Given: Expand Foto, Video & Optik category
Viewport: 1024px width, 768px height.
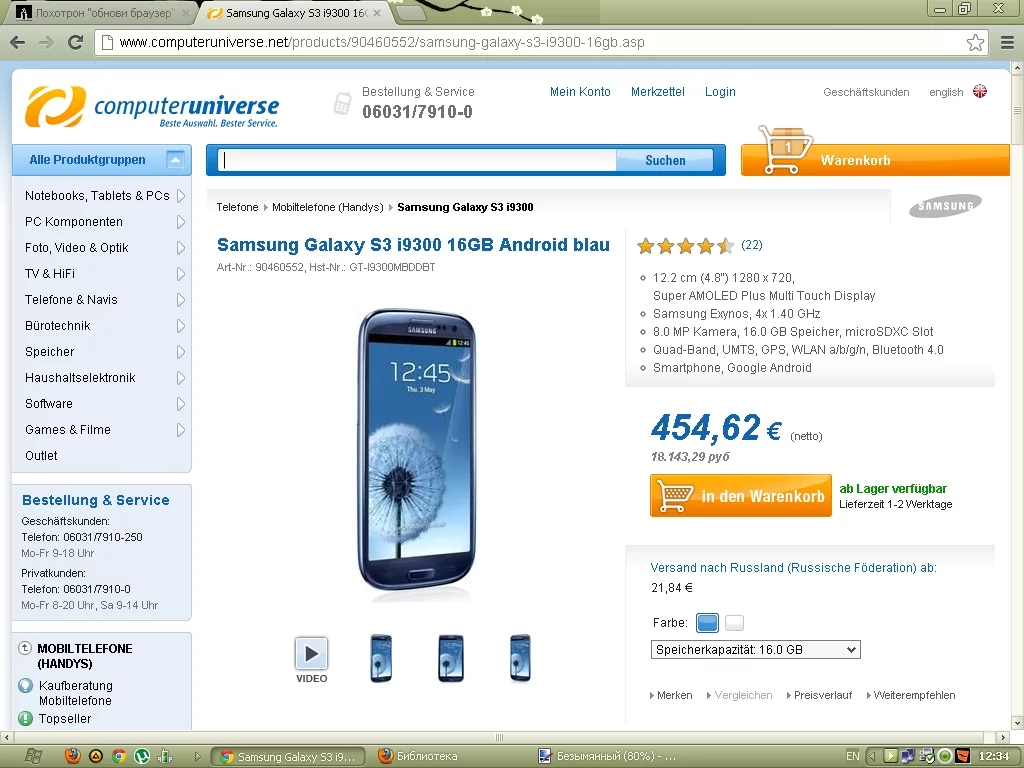Looking at the screenshot, I should pyautogui.click(x=181, y=248).
